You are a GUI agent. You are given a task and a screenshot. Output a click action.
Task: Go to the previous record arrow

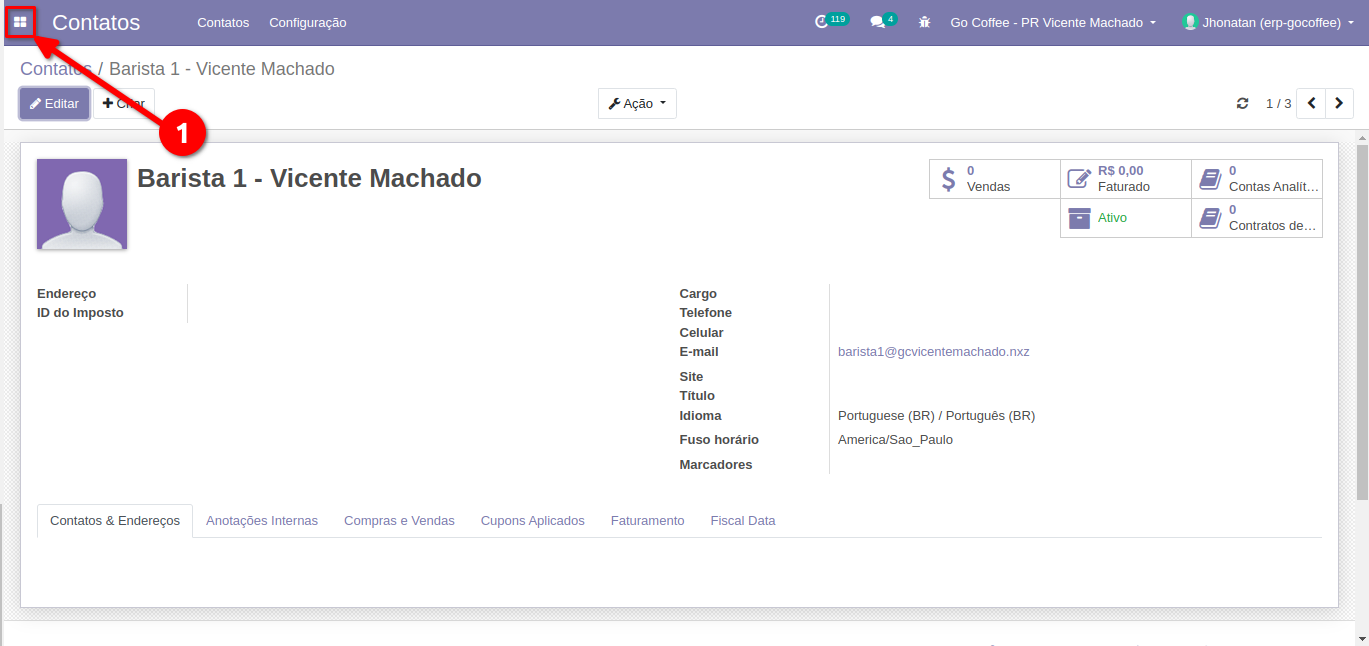click(x=1311, y=104)
